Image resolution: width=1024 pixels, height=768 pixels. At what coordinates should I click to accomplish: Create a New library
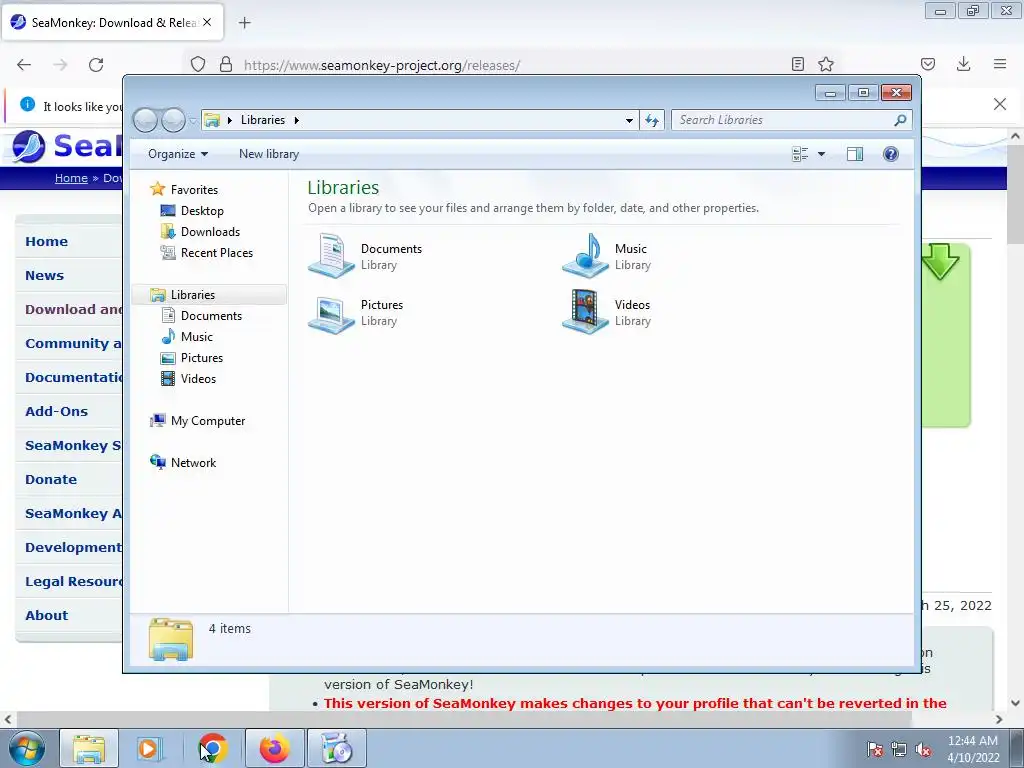(268, 154)
